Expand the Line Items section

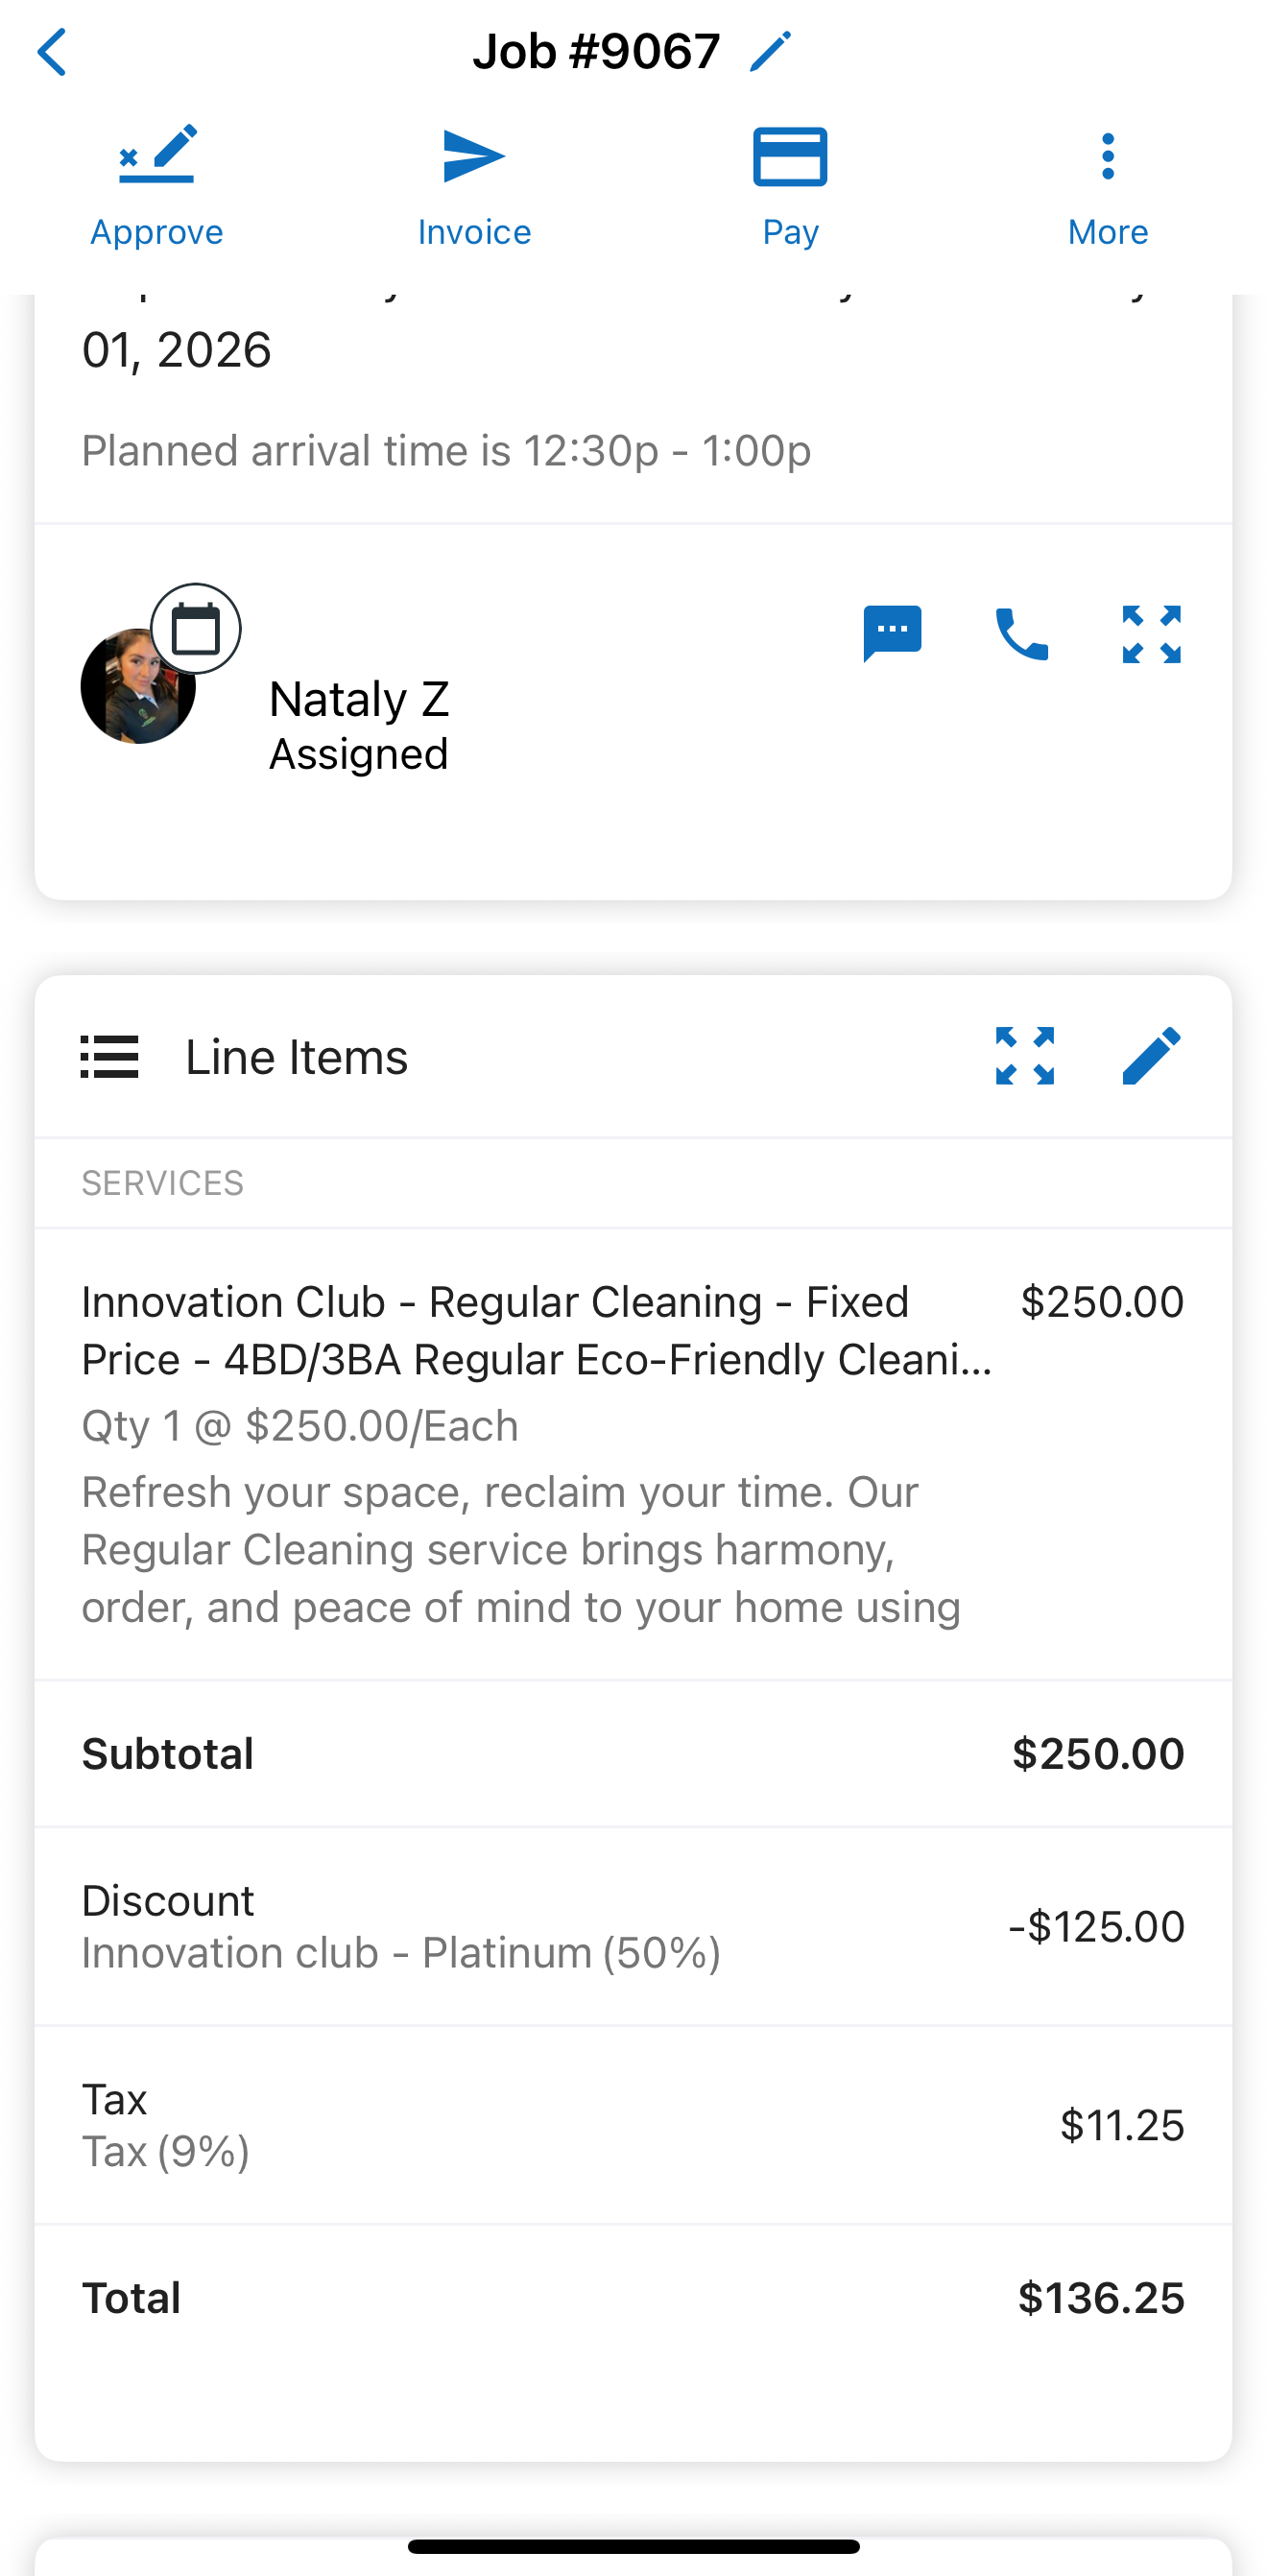pos(1024,1056)
